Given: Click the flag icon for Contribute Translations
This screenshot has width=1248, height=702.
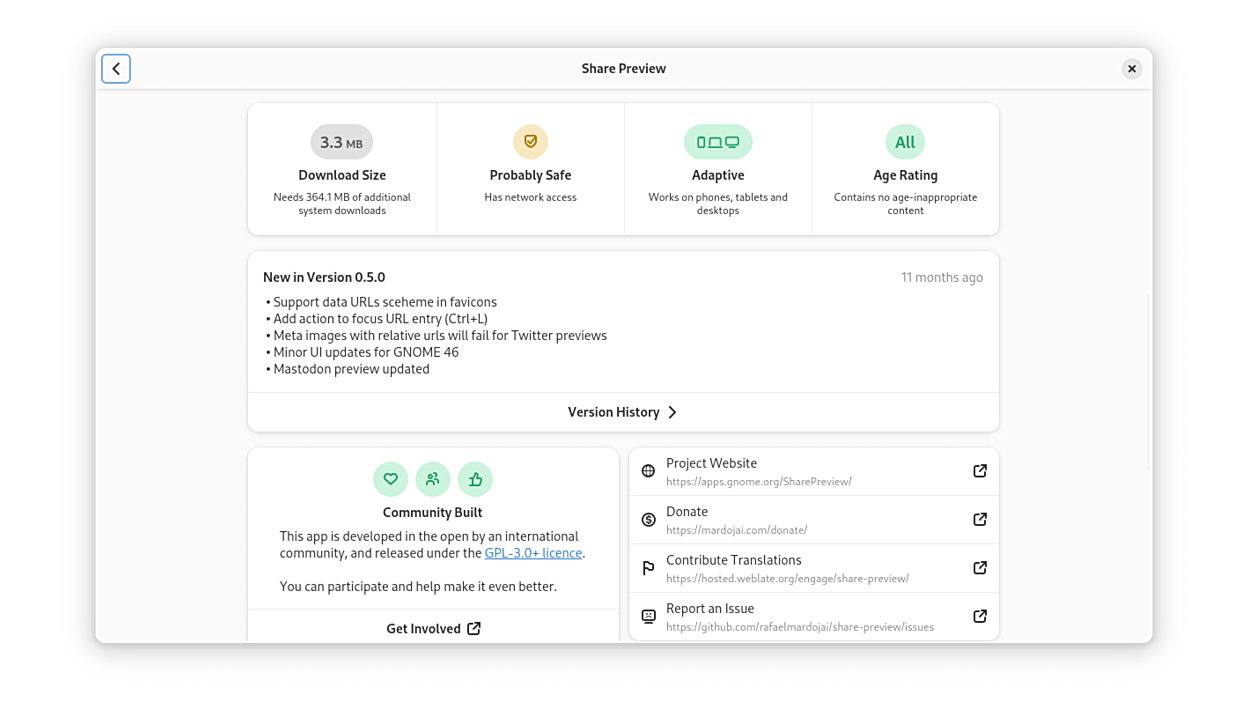Looking at the screenshot, I should click(648, 568).
